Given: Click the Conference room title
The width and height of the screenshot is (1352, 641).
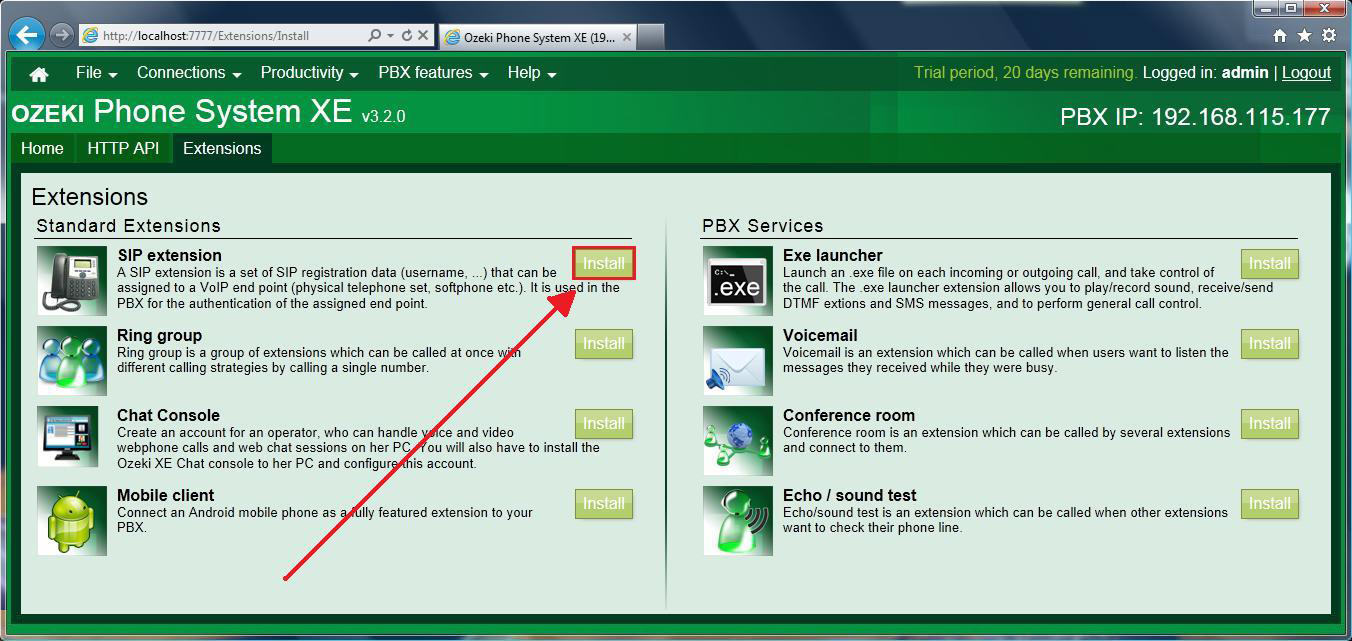Looking at the screenshot, I should pyautogui.click(x=849, y=415).
